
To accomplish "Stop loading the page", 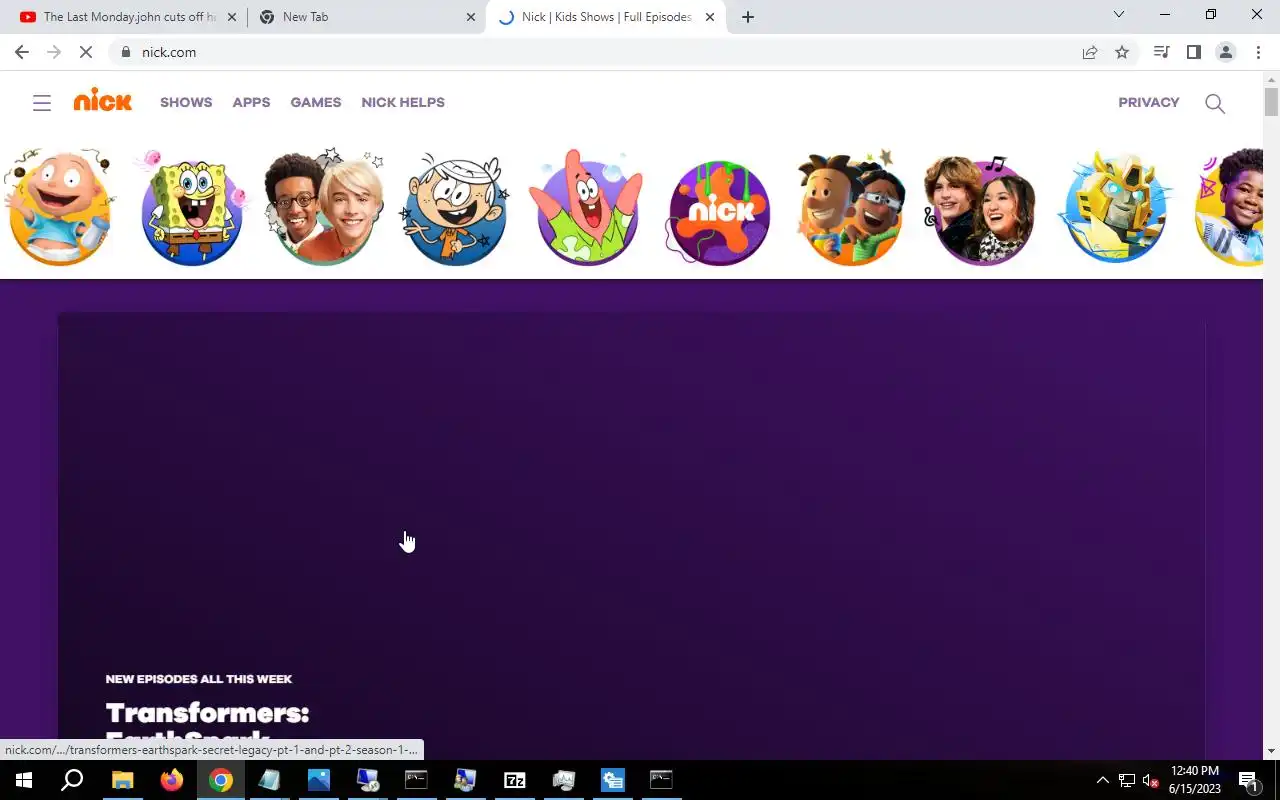I will pyautogui.click(x=86, y=52).
